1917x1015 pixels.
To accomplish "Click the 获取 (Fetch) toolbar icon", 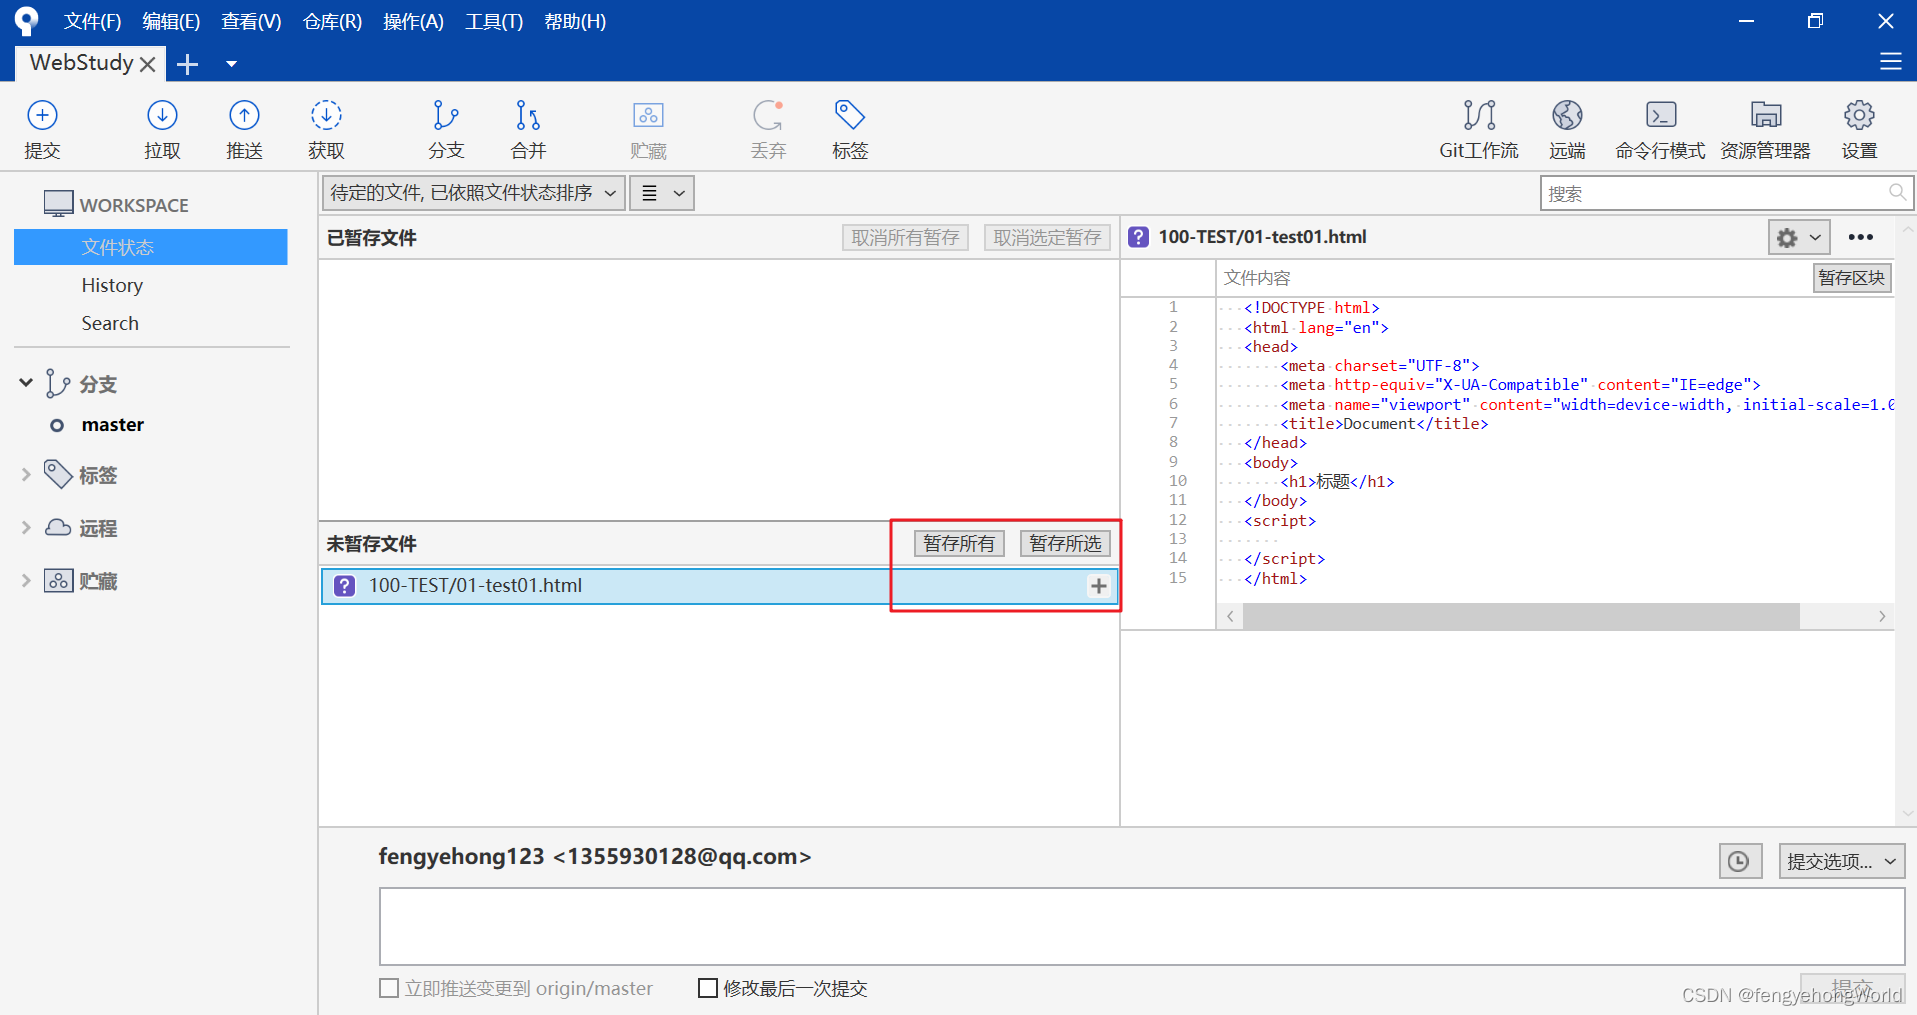I will coord(326,129).
